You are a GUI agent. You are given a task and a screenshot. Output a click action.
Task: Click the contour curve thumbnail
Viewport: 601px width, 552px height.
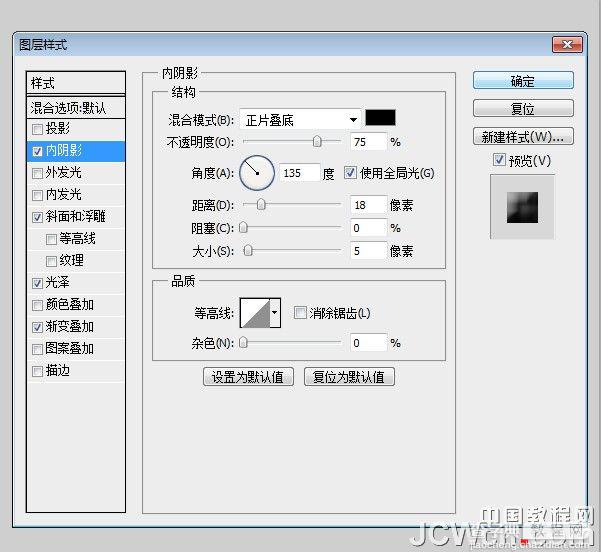pyautogui.click(x=255, y=313)
